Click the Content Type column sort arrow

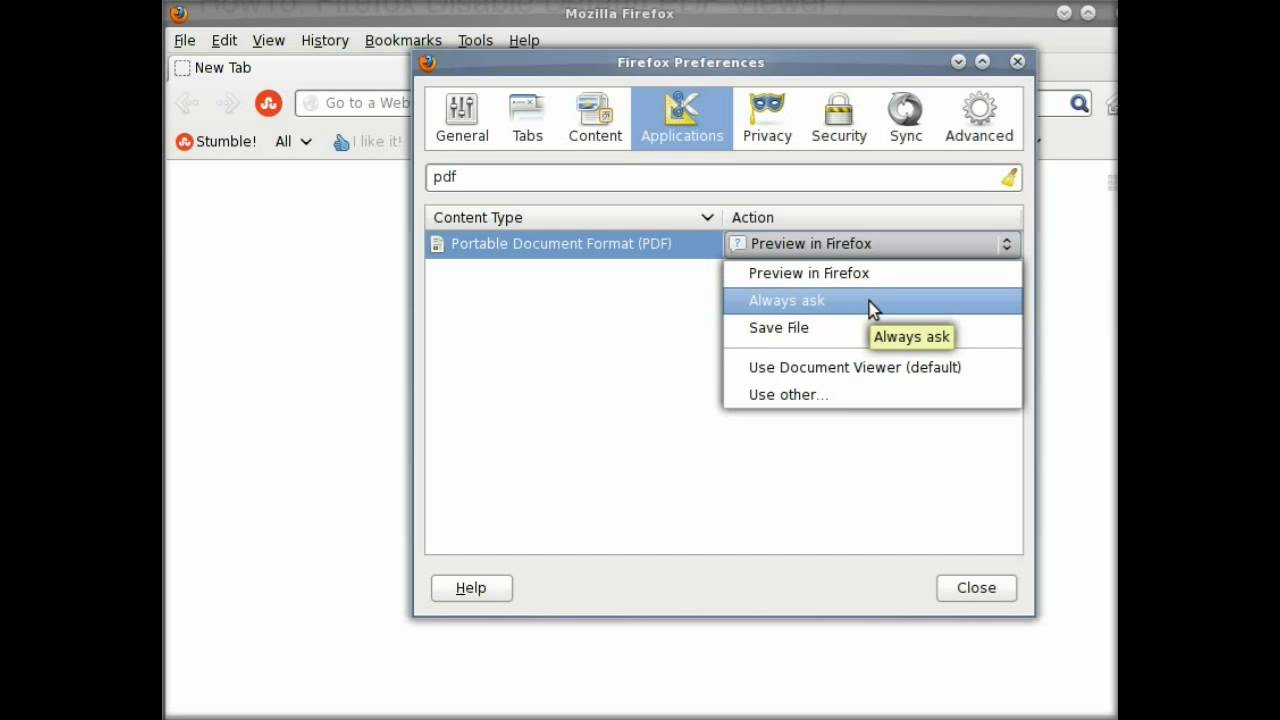click(707, 218)
